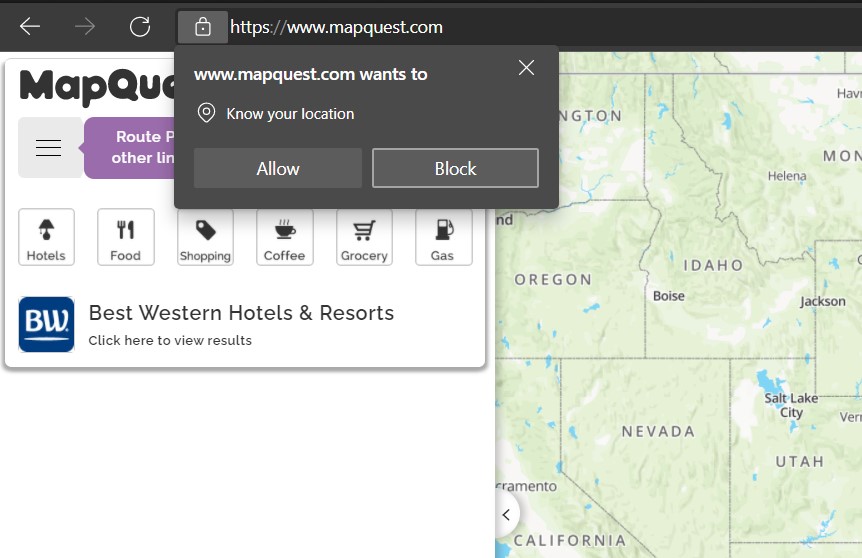Click the address bar URL
The height and width of the screenshot is (558, 862).
coord(336,27)
